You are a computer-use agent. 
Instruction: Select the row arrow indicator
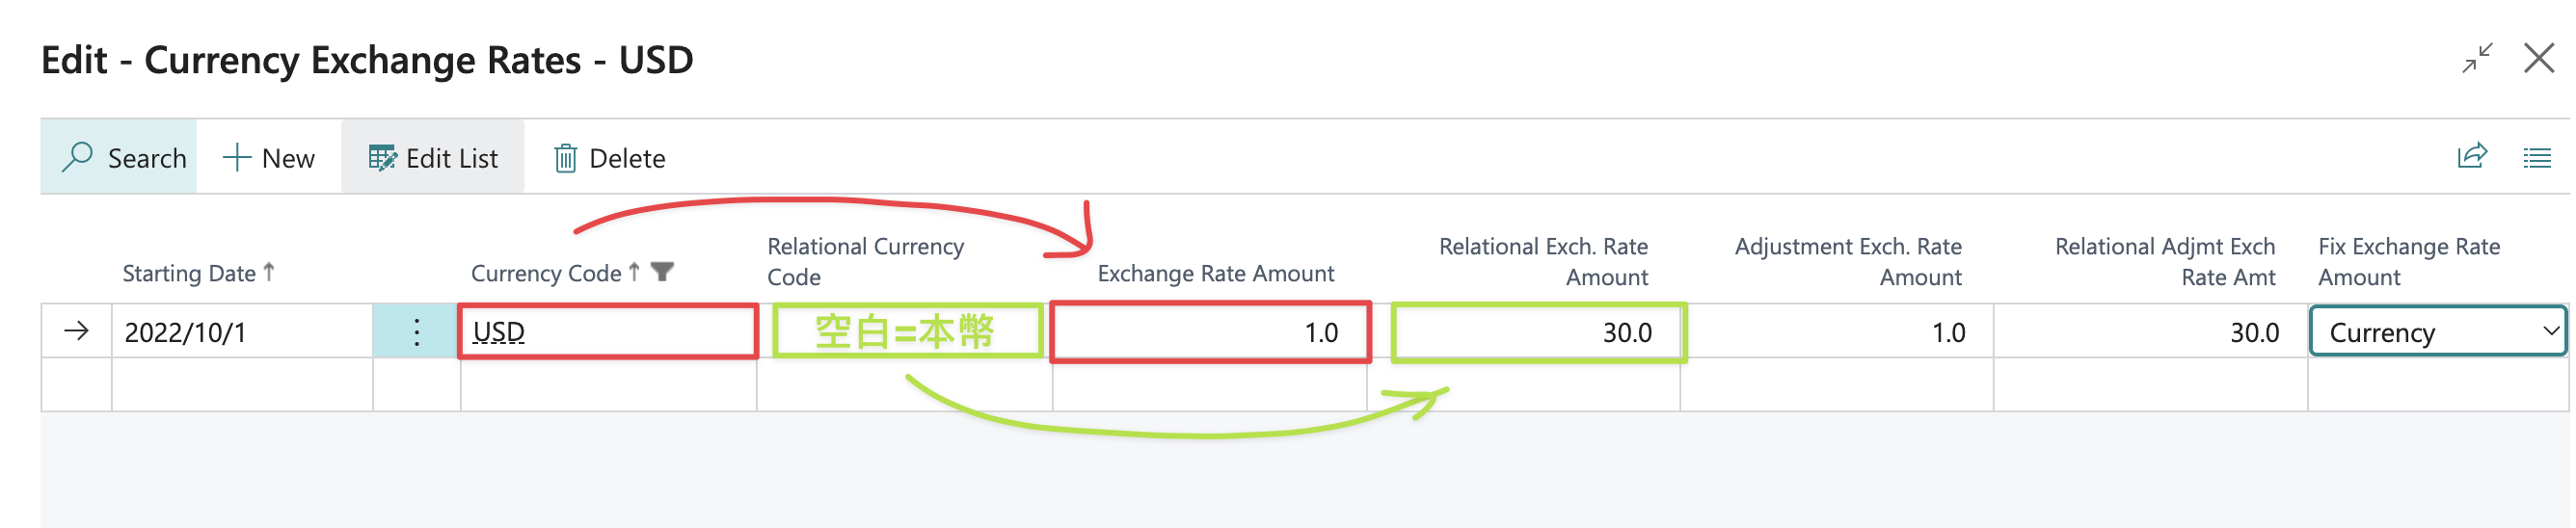76,331
